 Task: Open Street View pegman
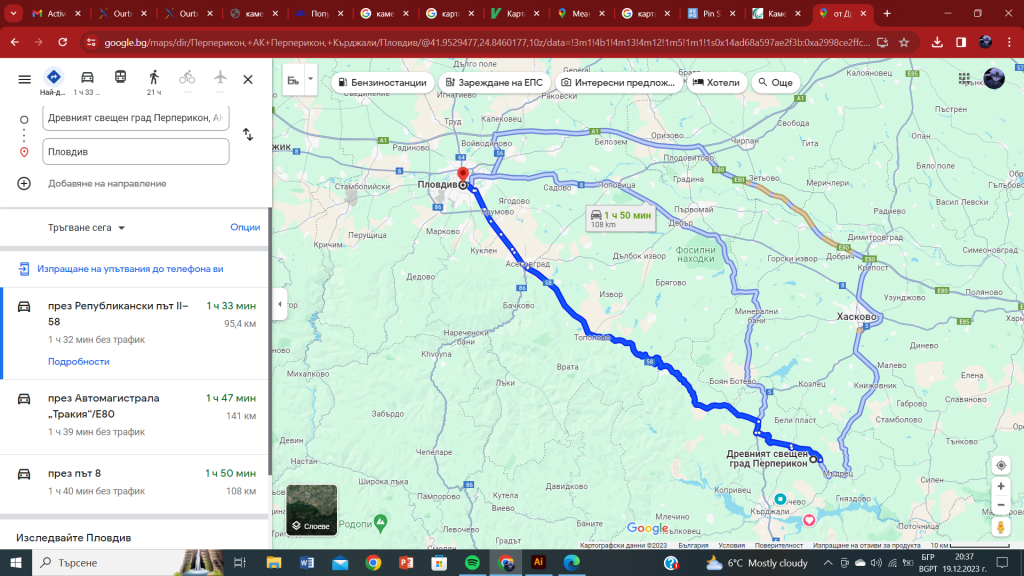pyautogui.click(x=1000, y=527)
